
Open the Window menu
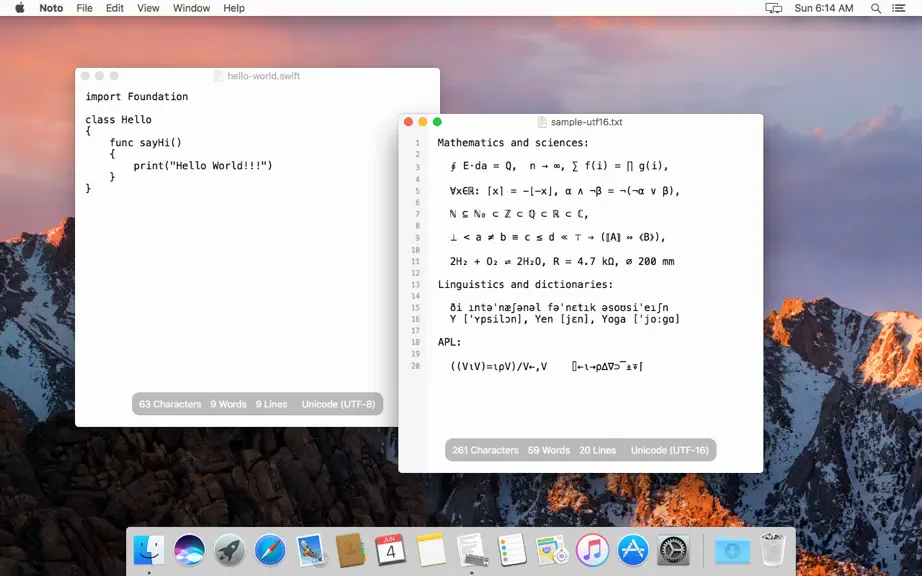pyautogui.click(x=191, y=8)
